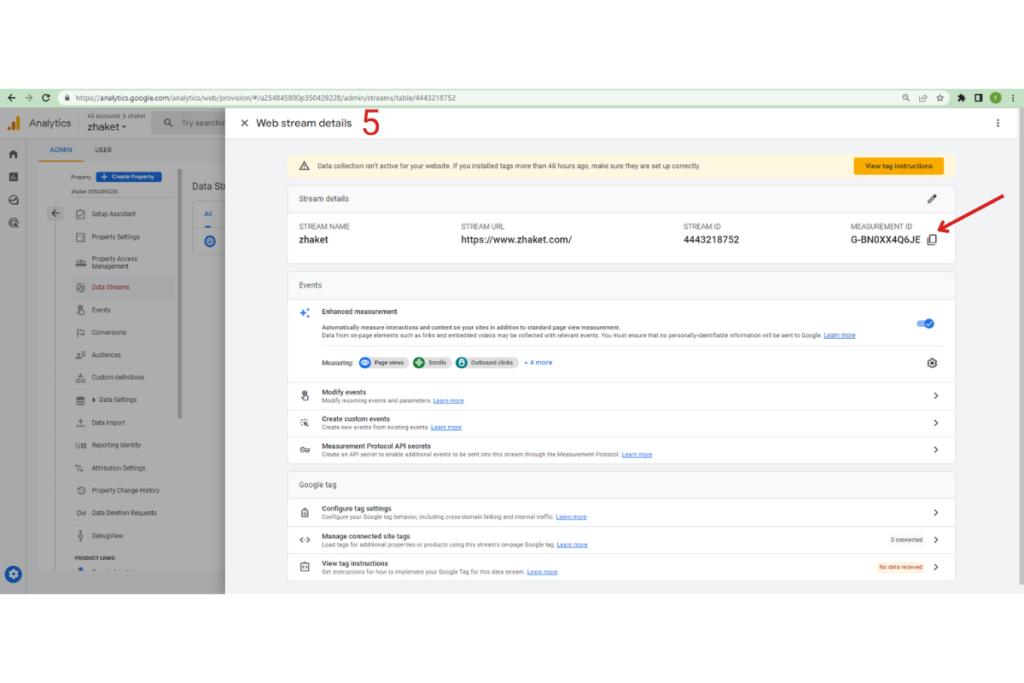Viewport: 1024px width, 683px height.
Task: Open the Advertising icon in left sidebar
Action: [13, 223]
